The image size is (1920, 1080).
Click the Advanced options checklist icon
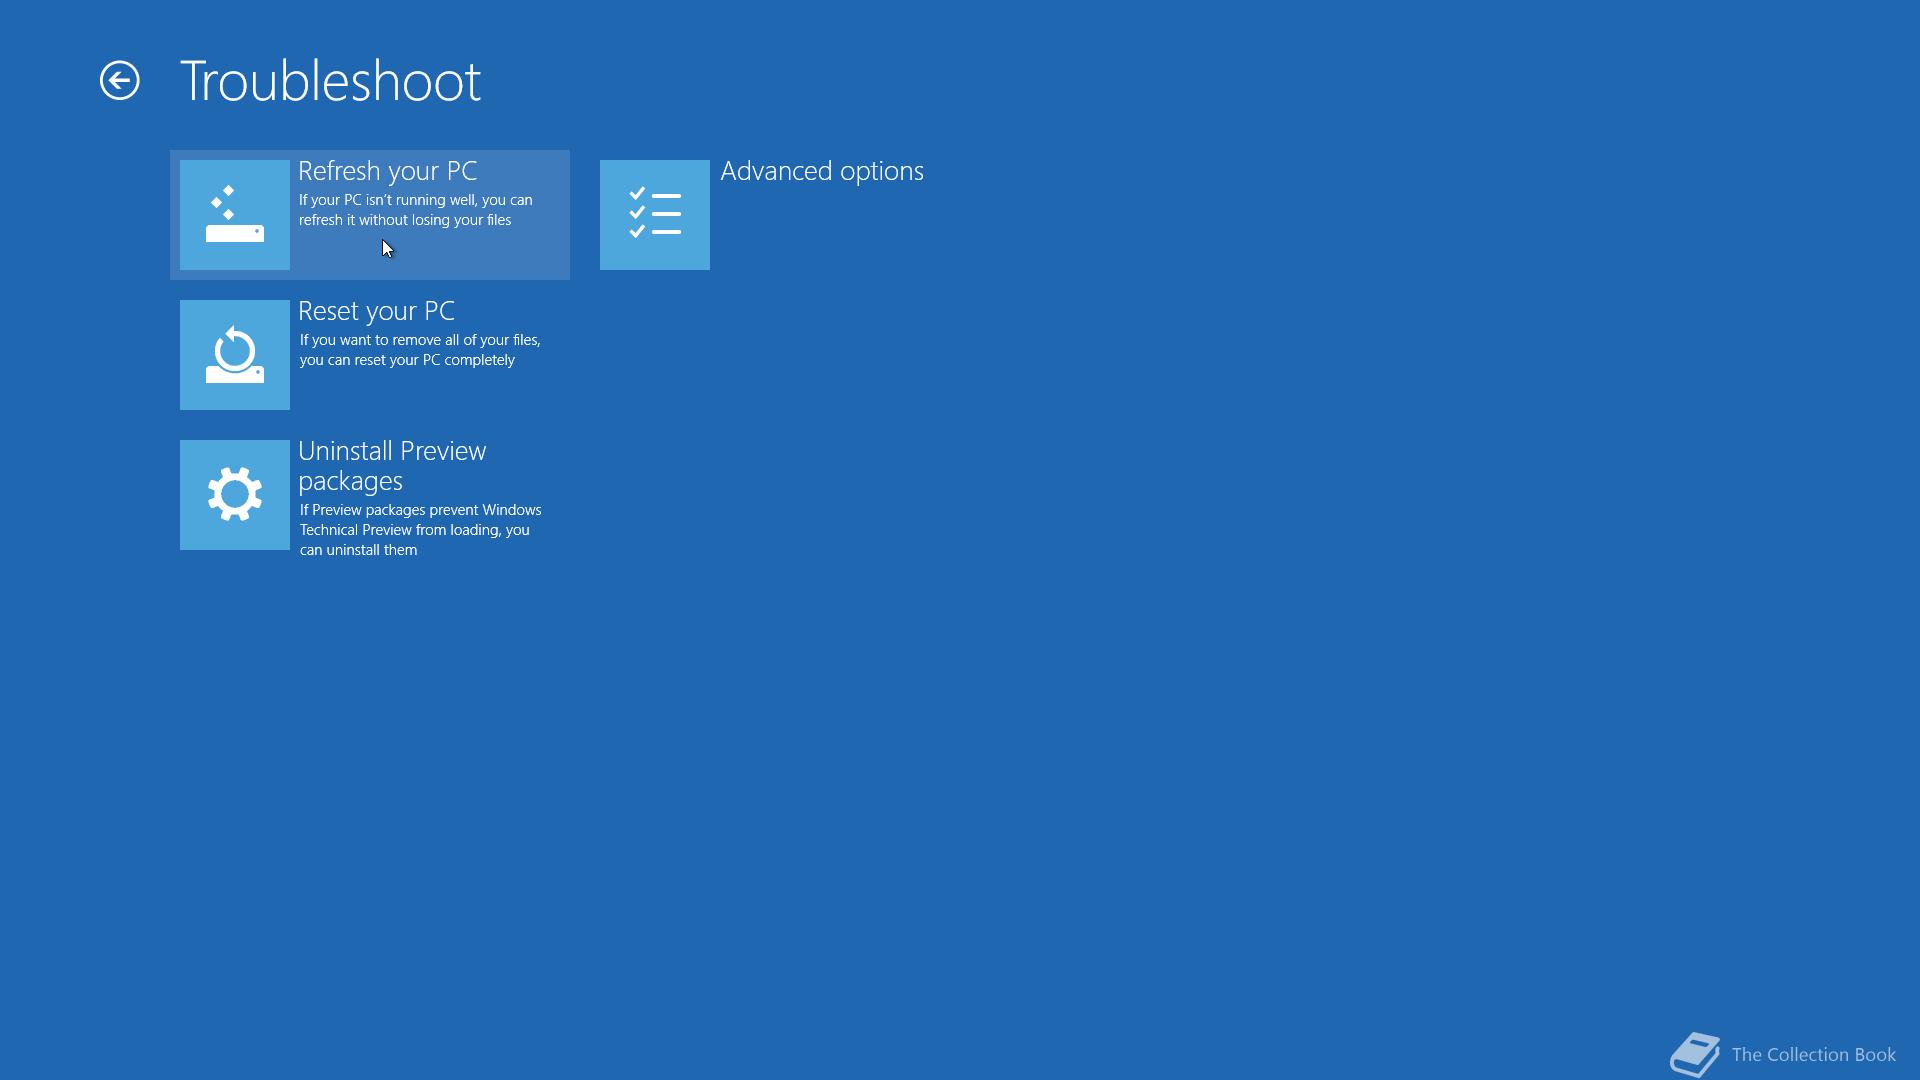point(655,215)
